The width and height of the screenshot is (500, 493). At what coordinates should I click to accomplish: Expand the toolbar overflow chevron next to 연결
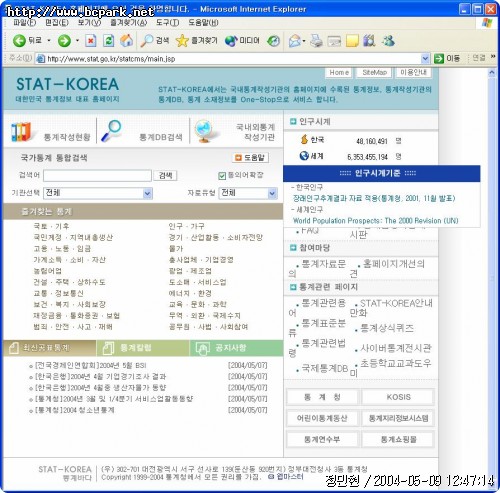(493, 57)
